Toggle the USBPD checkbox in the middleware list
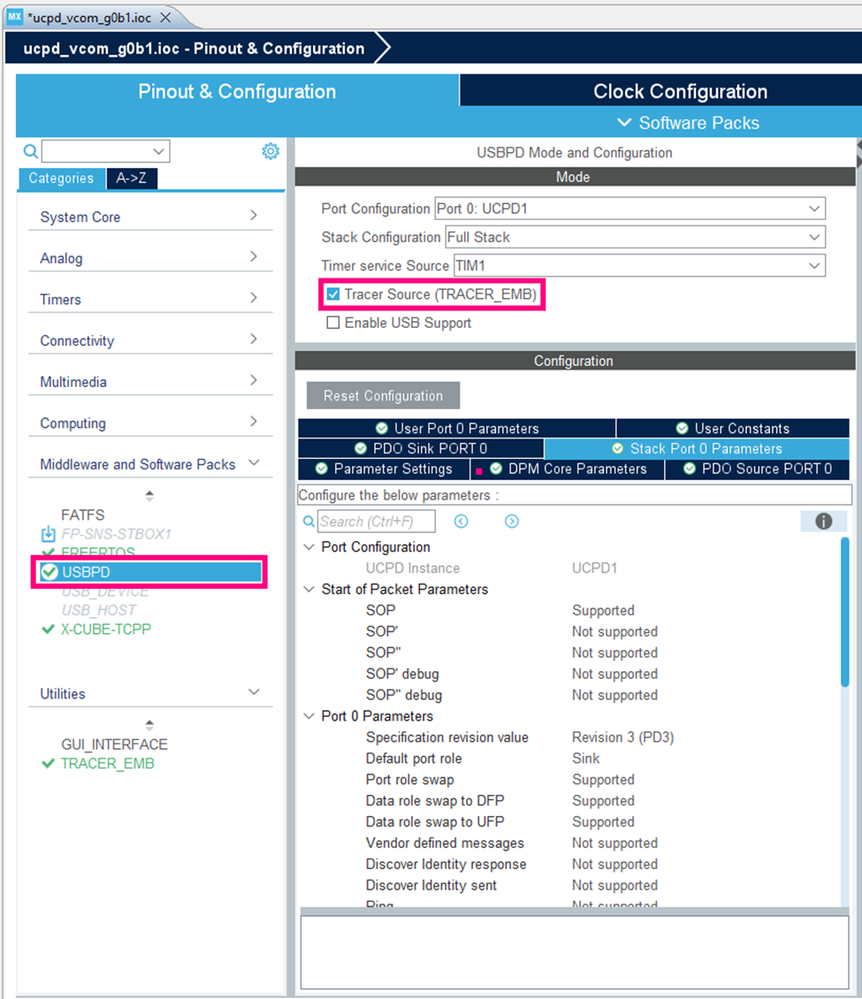This screenshot has width=862, height=999. coord(48,572)
